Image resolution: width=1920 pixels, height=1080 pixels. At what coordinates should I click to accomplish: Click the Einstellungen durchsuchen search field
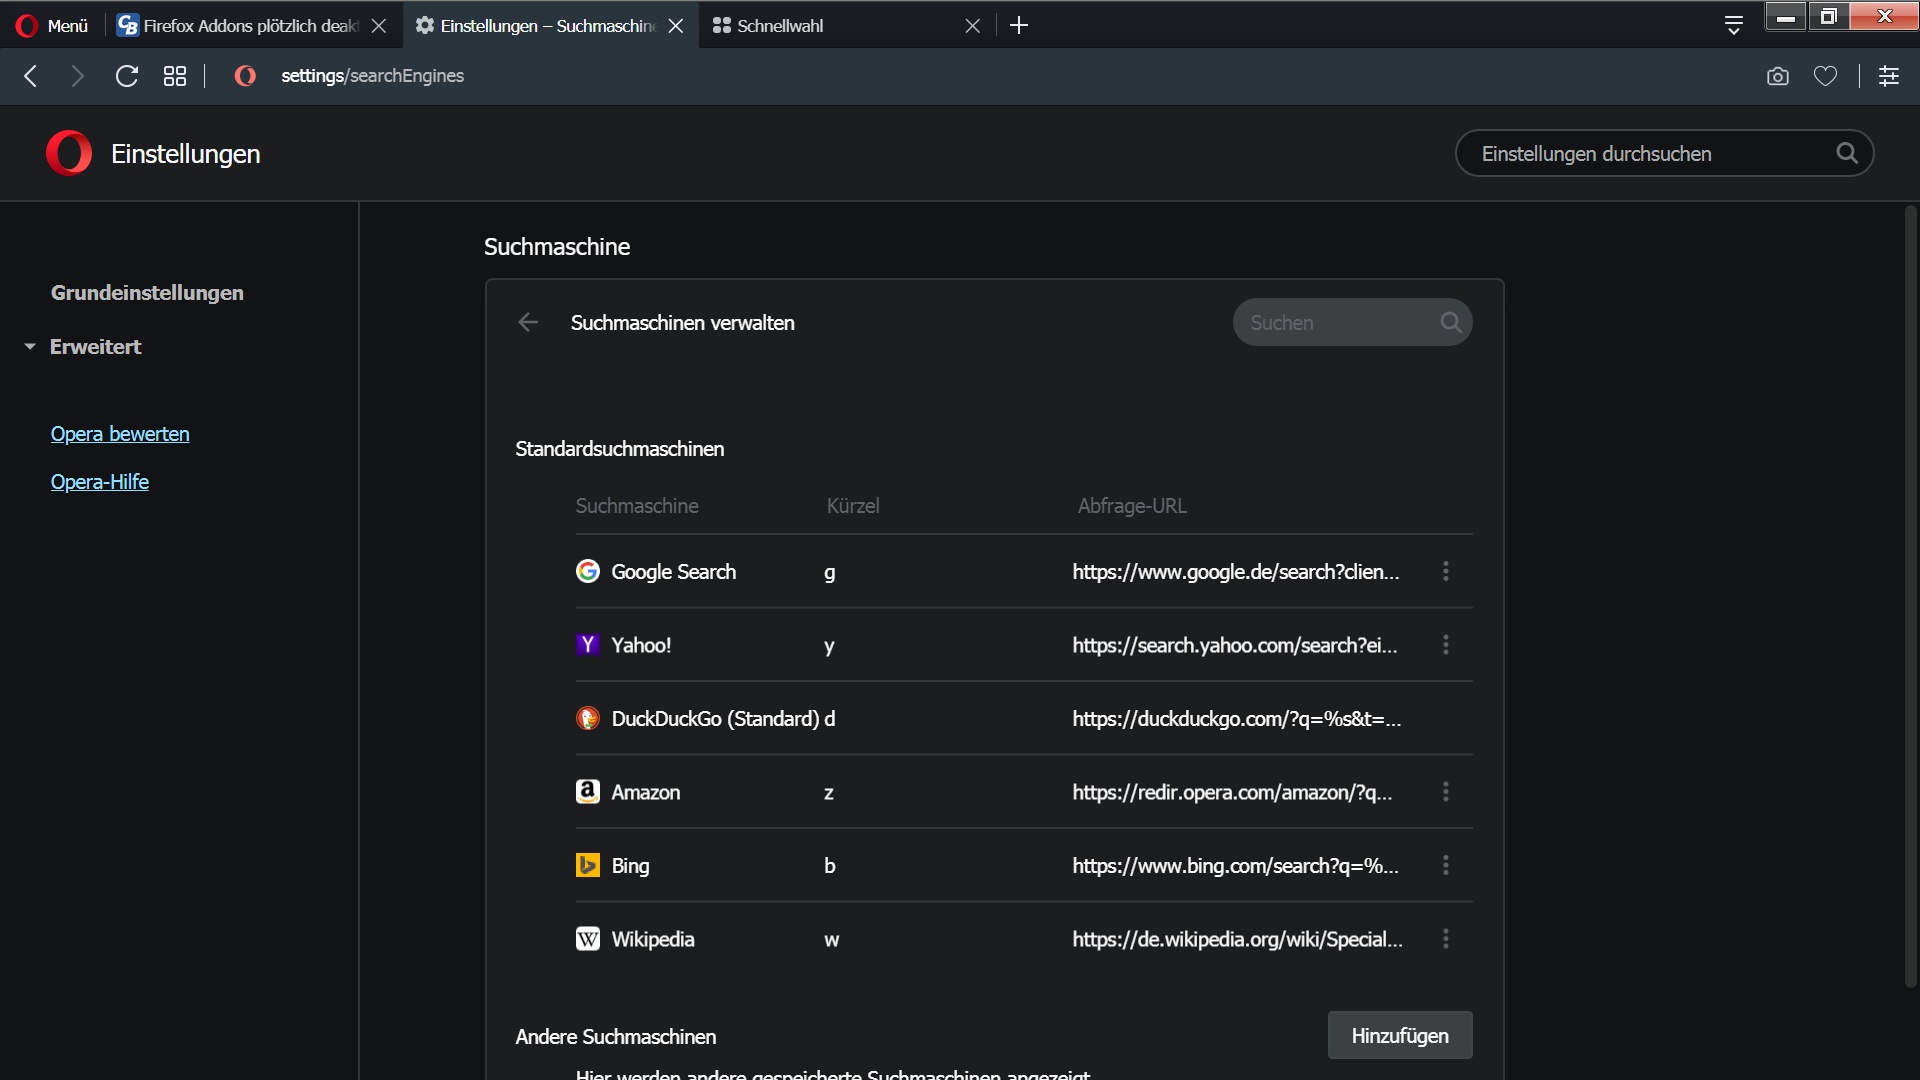point(1650,153)
